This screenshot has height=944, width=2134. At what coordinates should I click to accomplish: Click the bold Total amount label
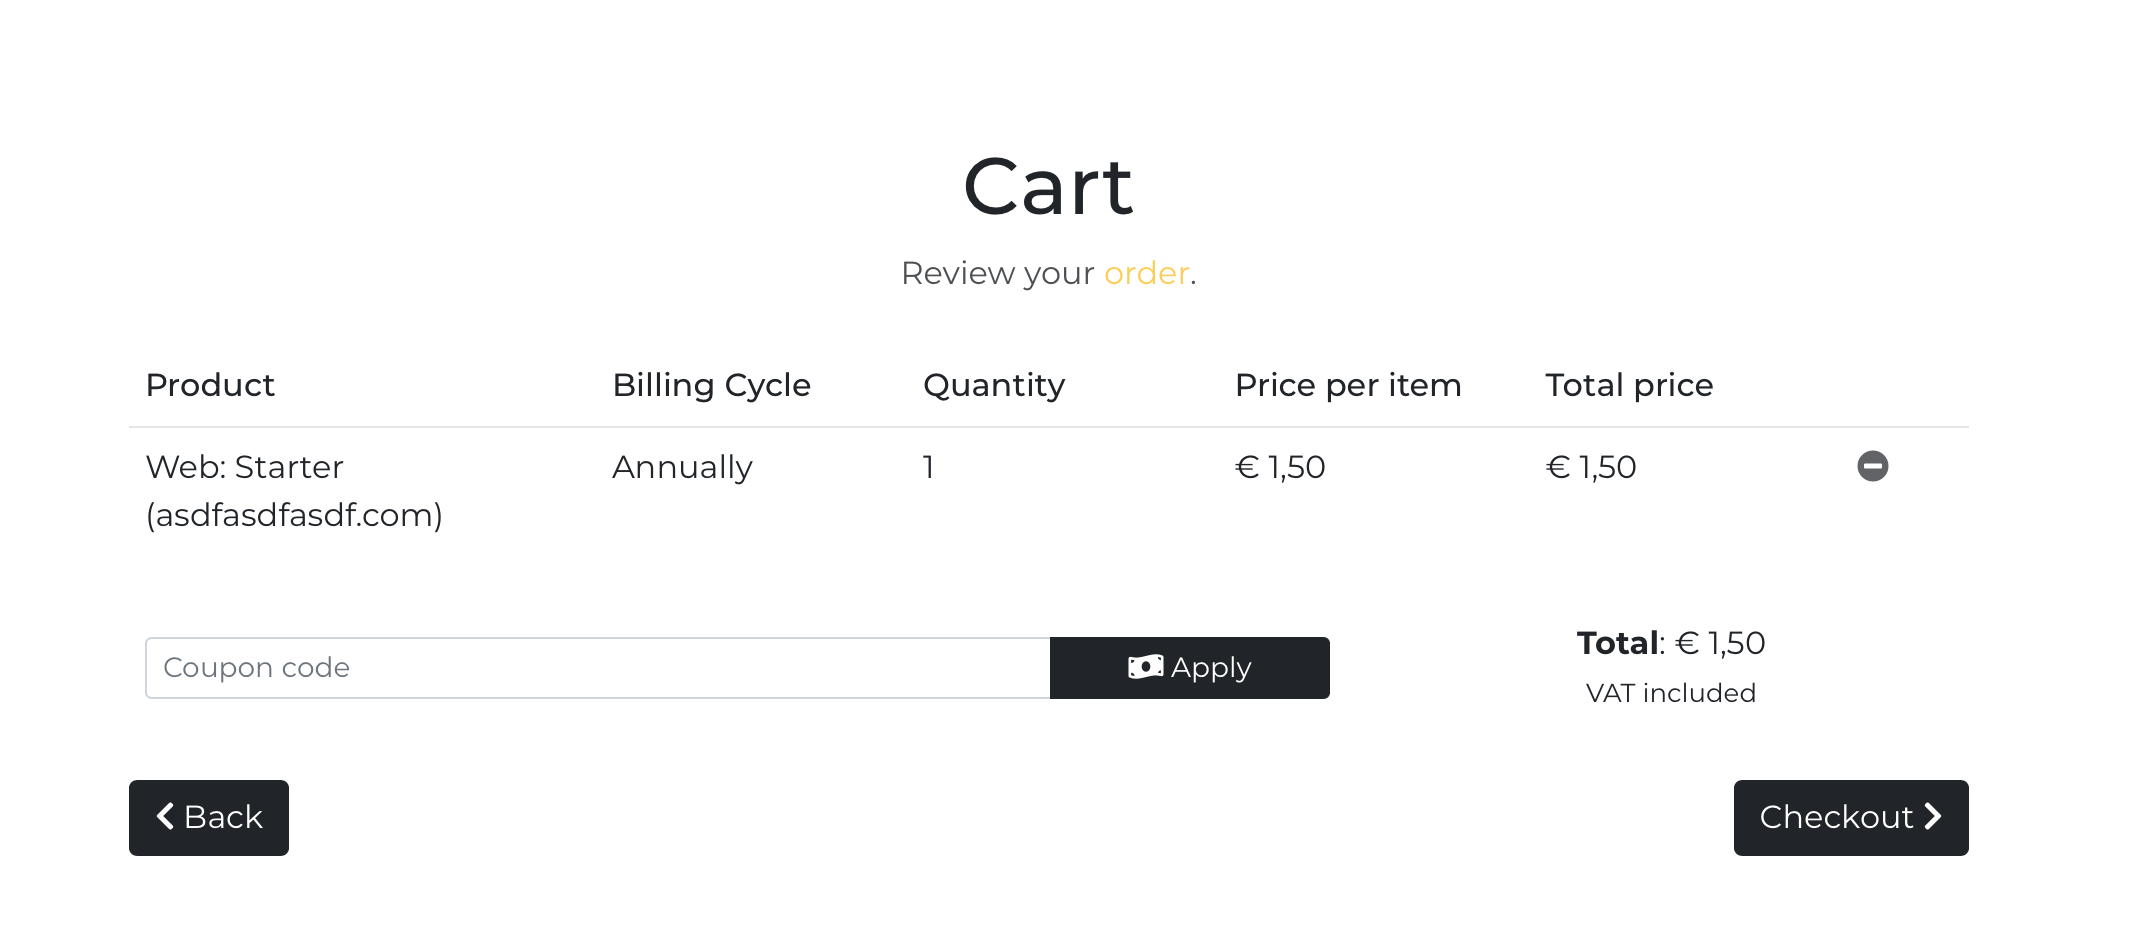pyautogui.click(x=1617, y=643)
